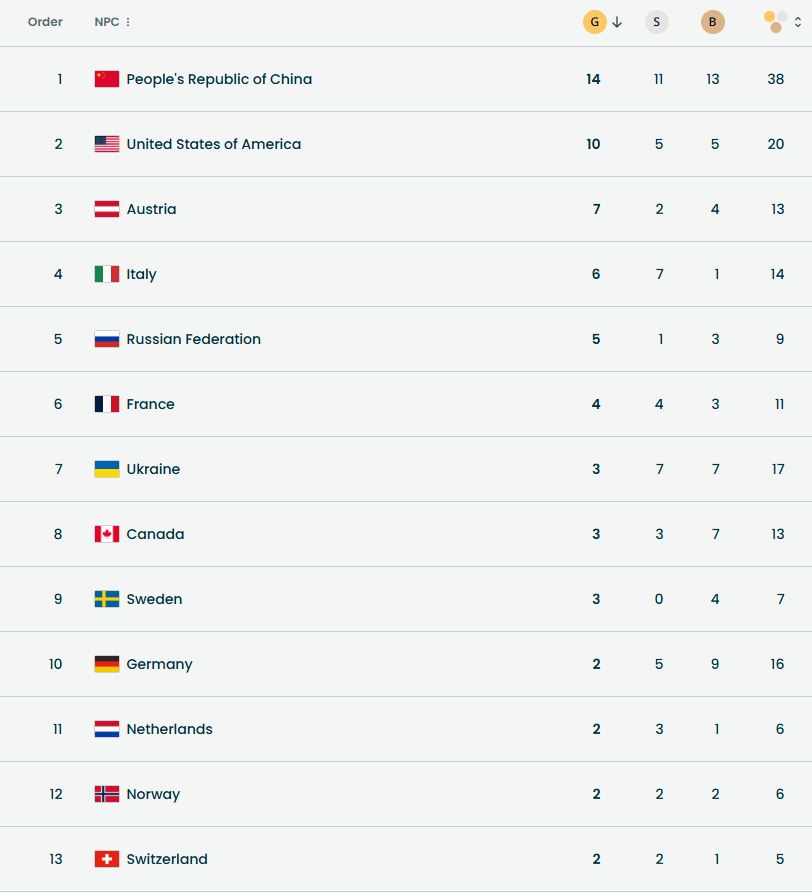Expand total medals sort chevron
The width and height of the screenshot is (812, 893).
[x=798, y=22]
